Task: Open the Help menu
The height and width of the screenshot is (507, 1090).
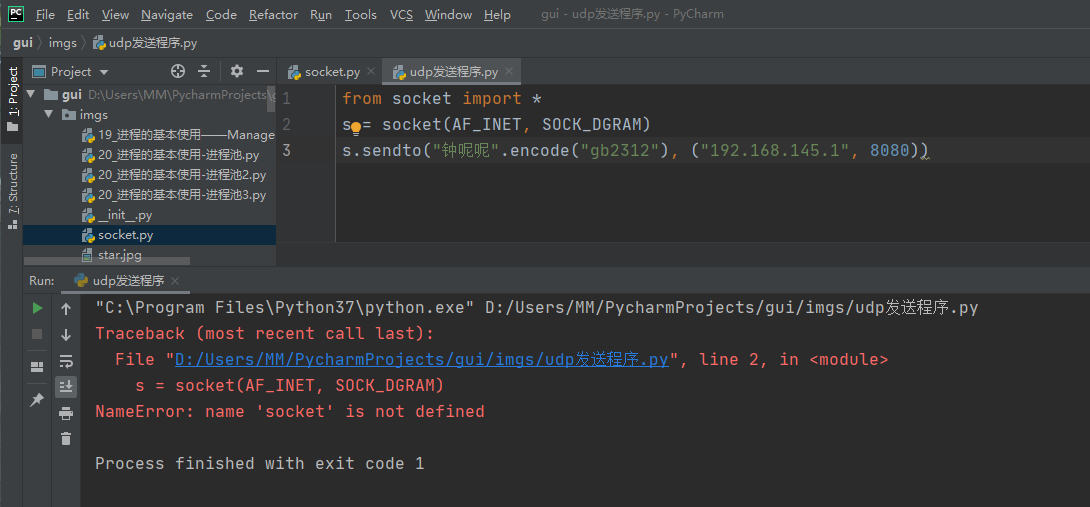Action: (x=497, y=15)
